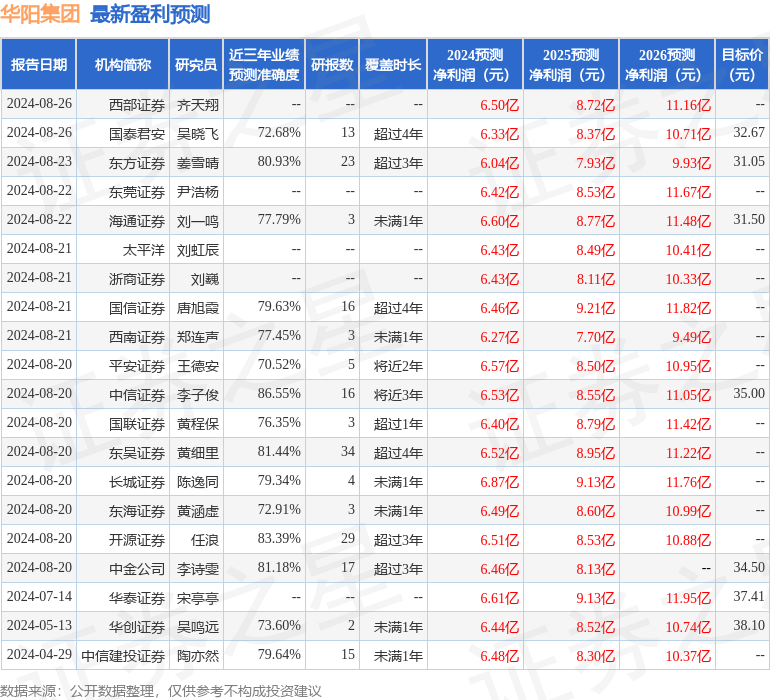770x700 pixels.
Task: Click researcher name 李子俊
Action: click(x=197, y=395)
